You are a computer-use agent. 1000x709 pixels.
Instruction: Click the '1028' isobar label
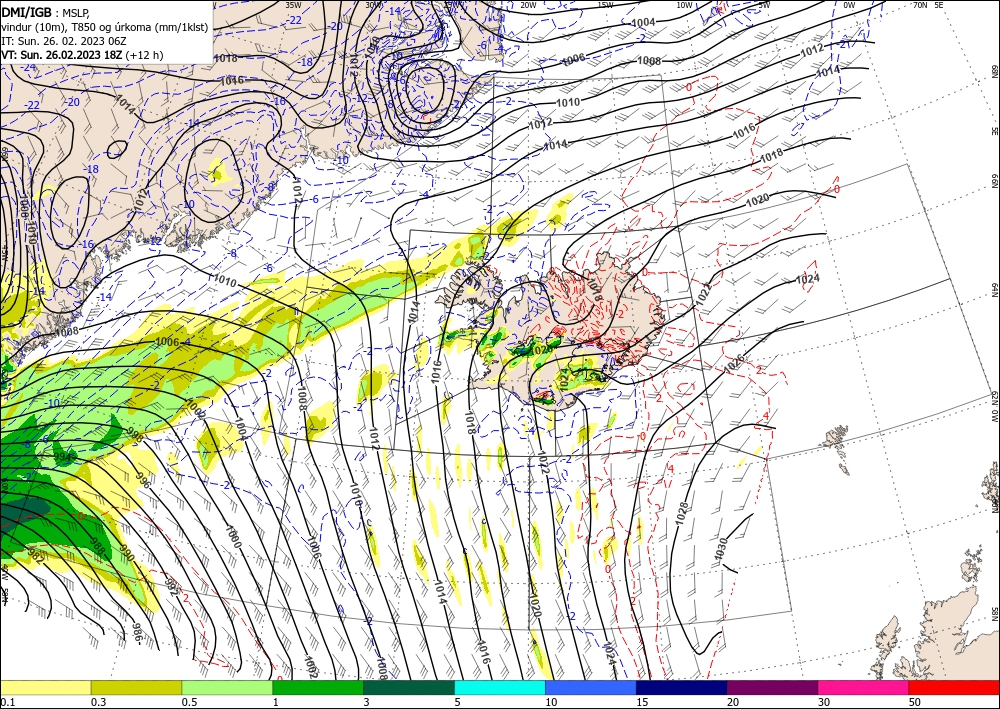click(682, 514)
